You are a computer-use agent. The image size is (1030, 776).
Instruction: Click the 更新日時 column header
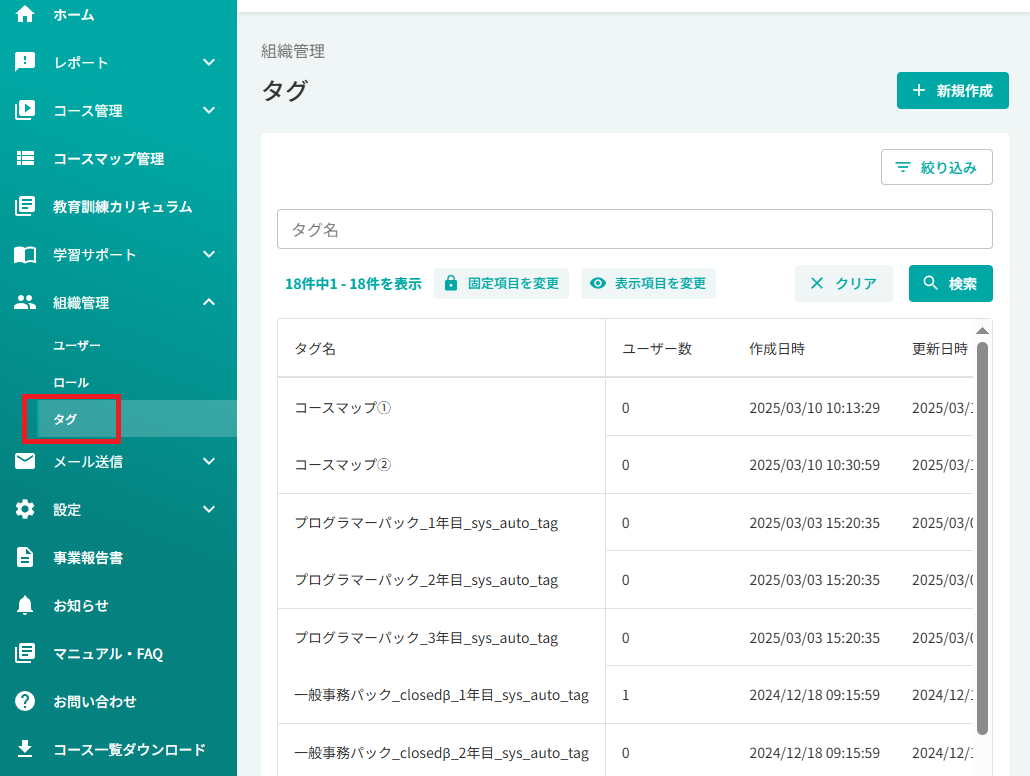(940, 349)
